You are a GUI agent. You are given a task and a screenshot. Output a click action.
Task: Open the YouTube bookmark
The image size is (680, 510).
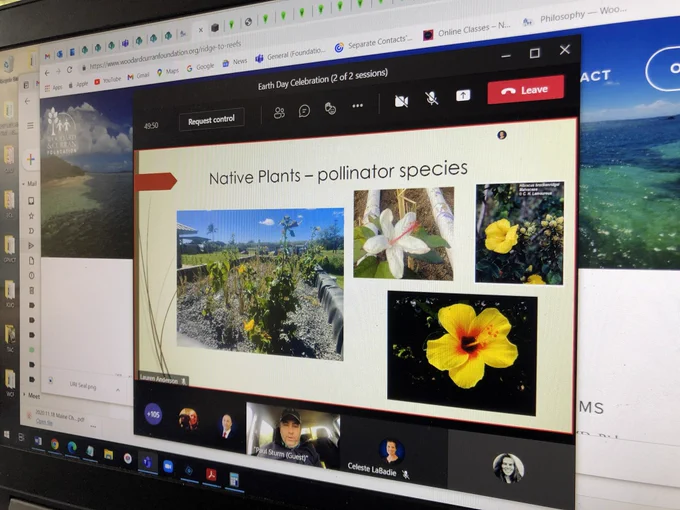[108, 80]
